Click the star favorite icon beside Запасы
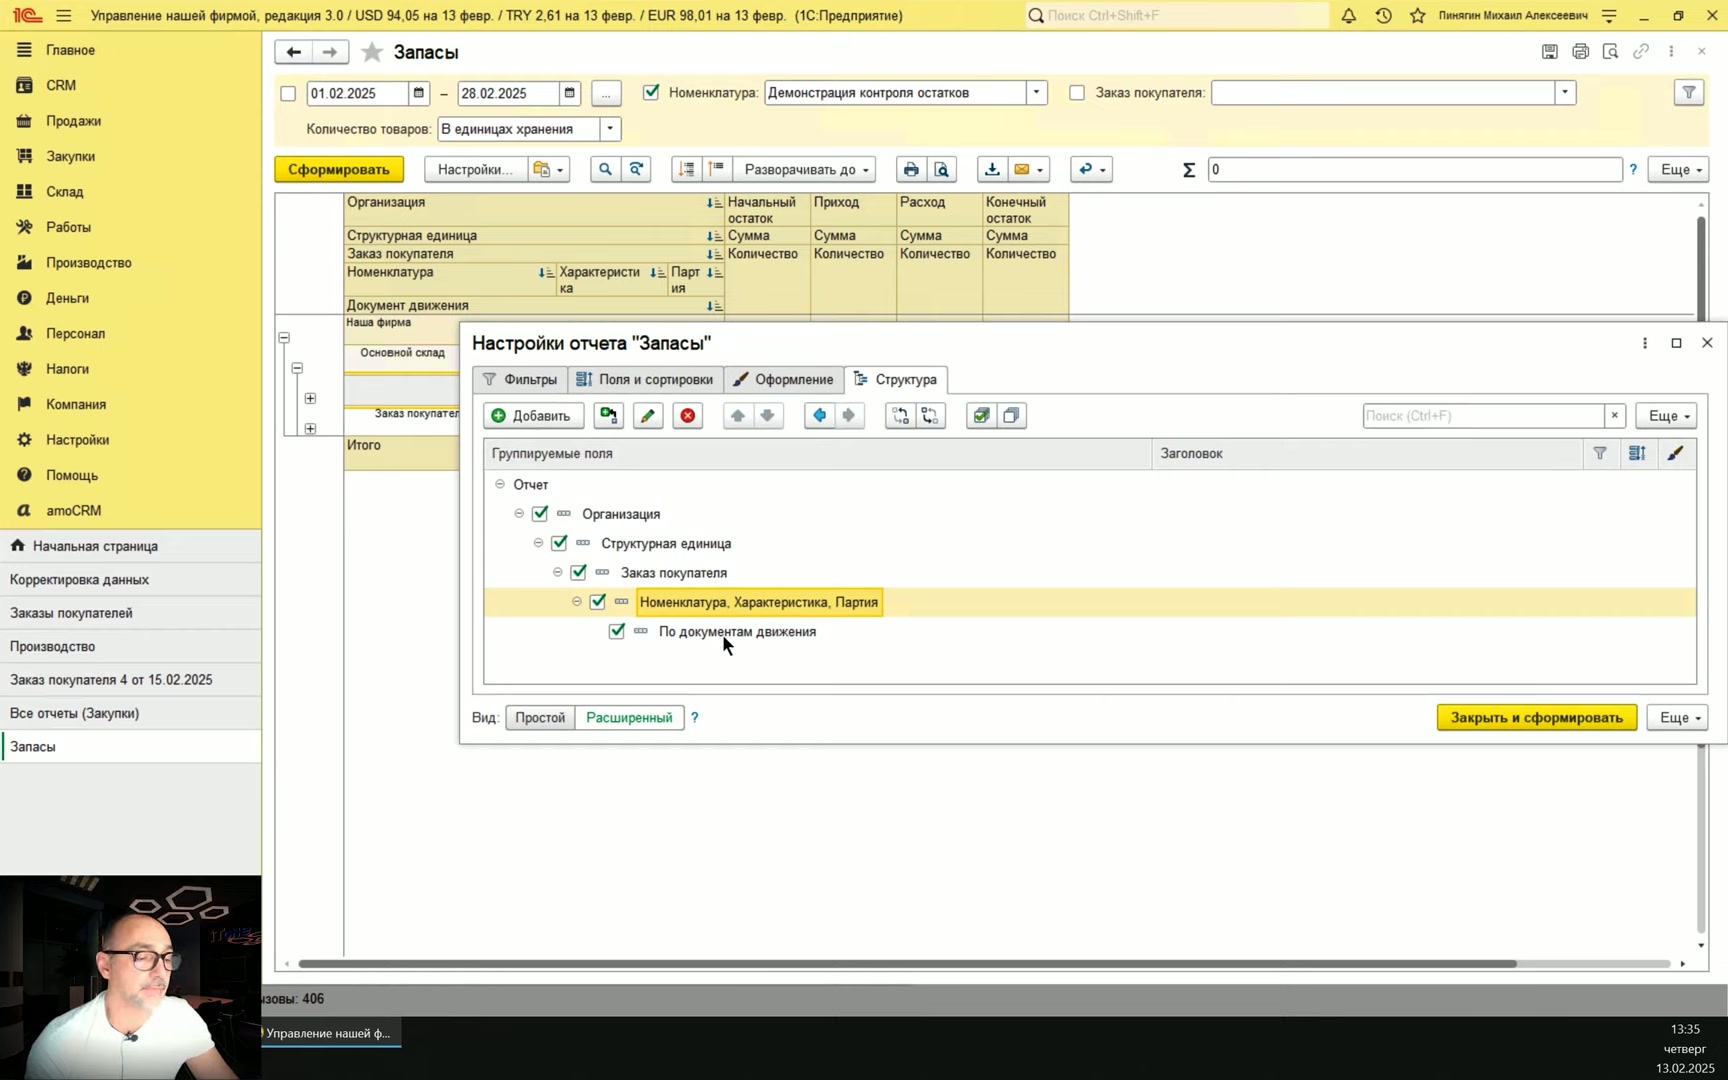Screen dimensions: 1728x1080 (372, 52)
